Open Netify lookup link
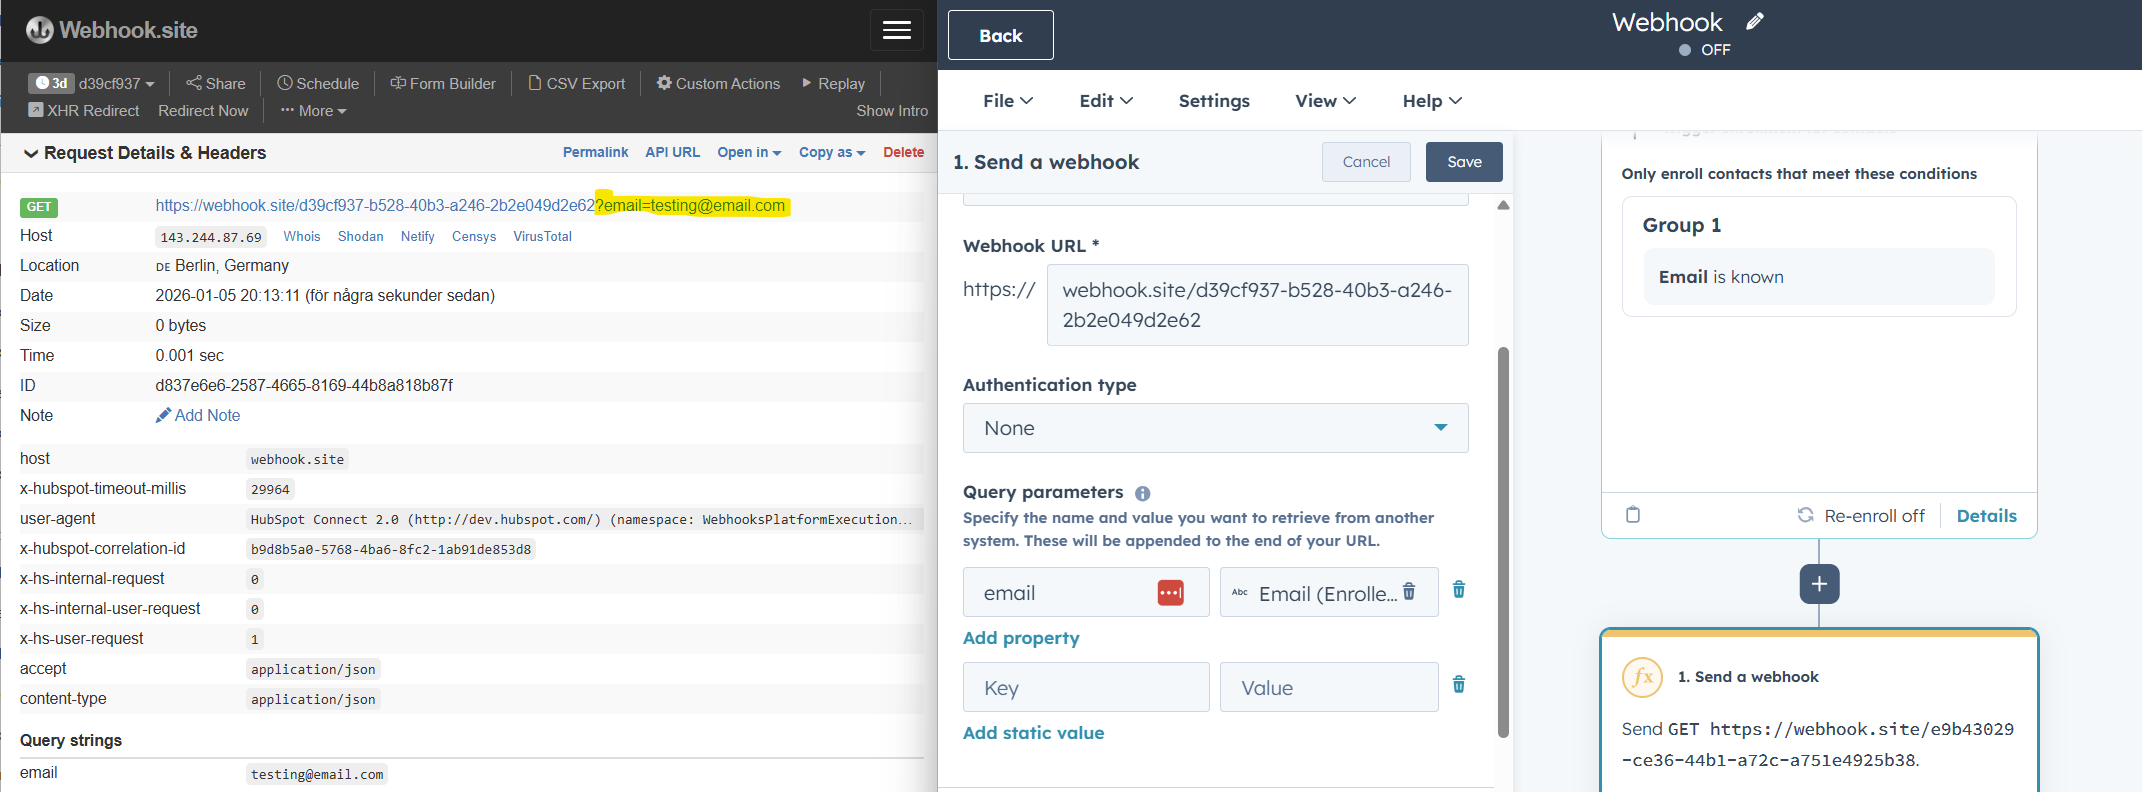 tap(417, 236)
